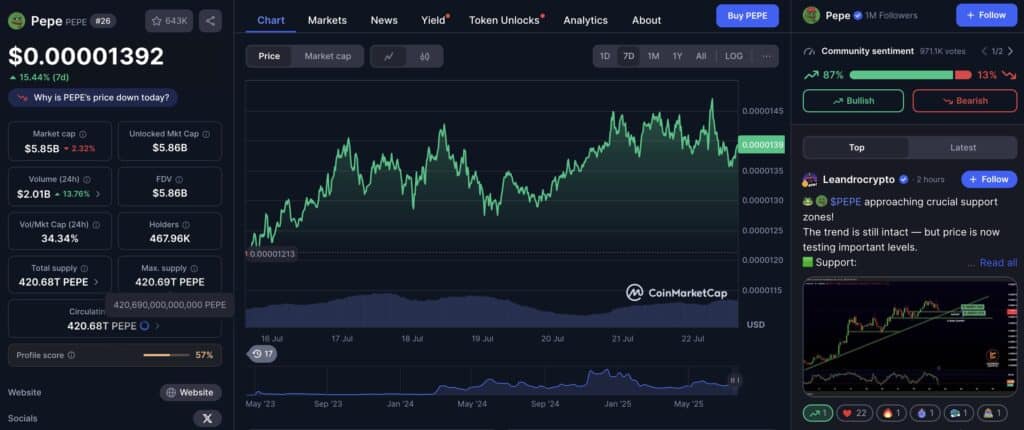Open Market cap info icon
The image size is (1024, 430).
click(x=82, y=134)
